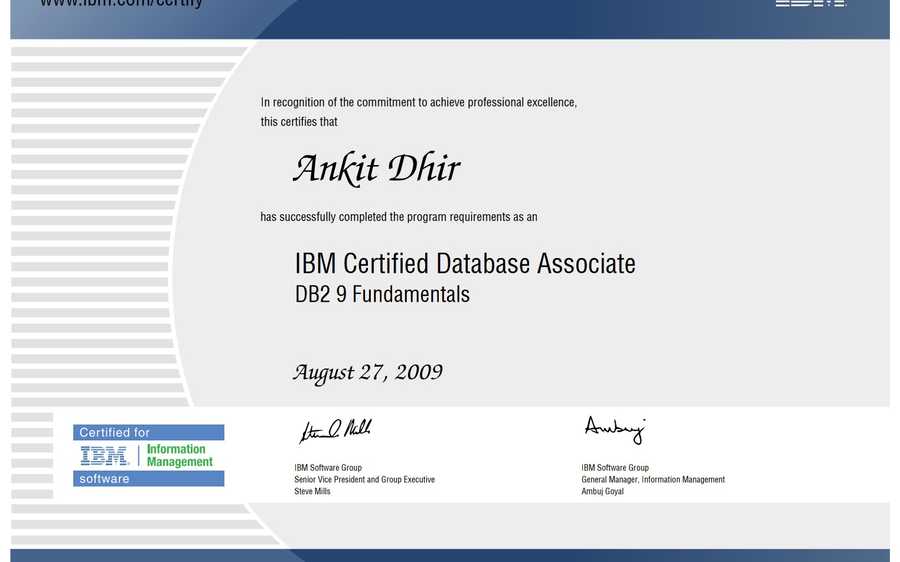900x562 pixels.
Task: Click the text 'this certifies that'
Action: coord(298,122)
